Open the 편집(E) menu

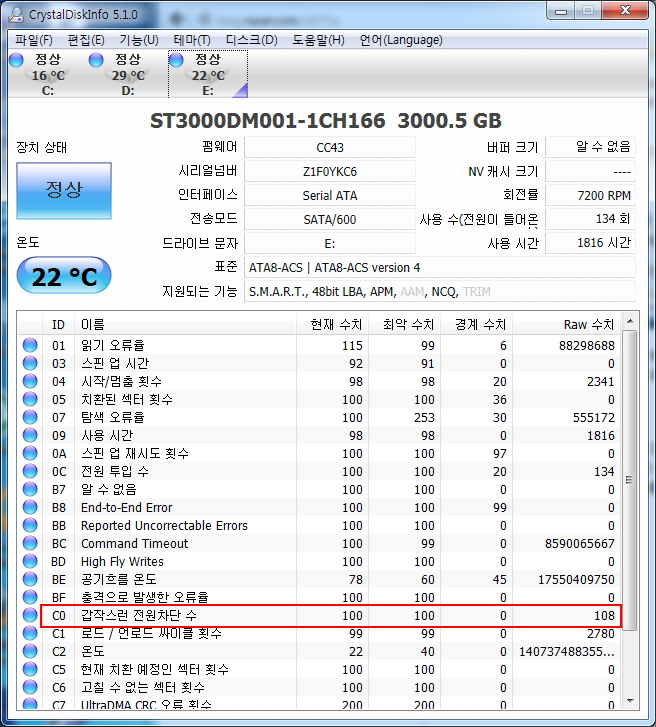pos(86,40)
